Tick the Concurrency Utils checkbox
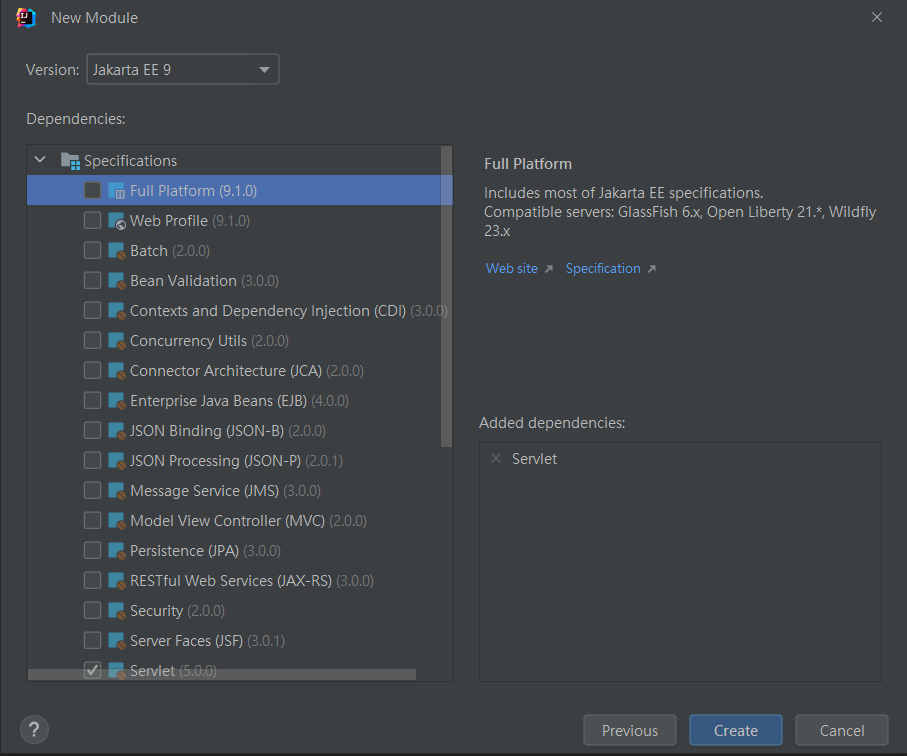 pyautogui.click(x=93, y=341)
